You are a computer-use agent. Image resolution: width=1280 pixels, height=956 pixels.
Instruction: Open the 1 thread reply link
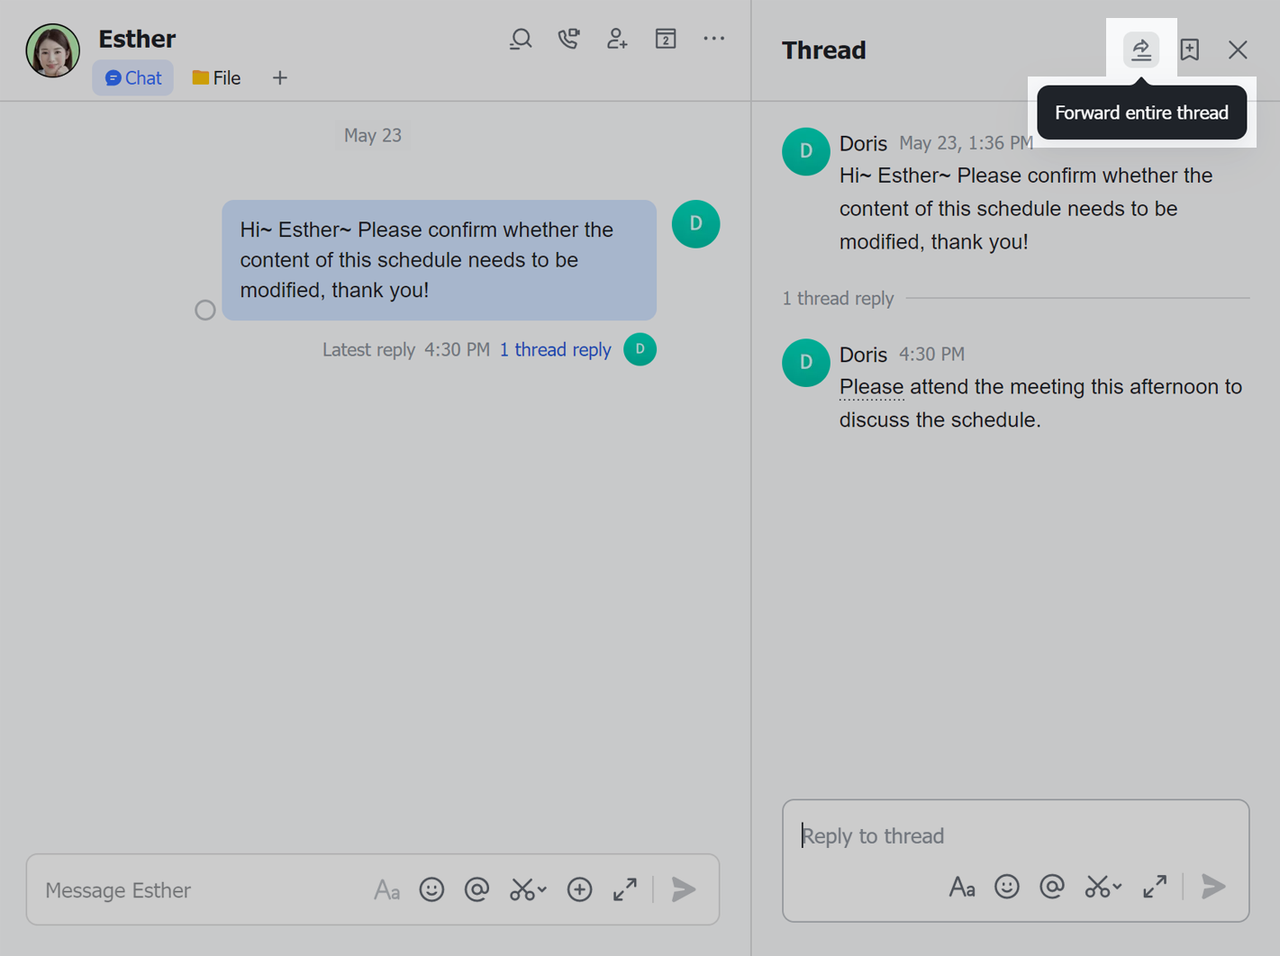tap(555, 349)
